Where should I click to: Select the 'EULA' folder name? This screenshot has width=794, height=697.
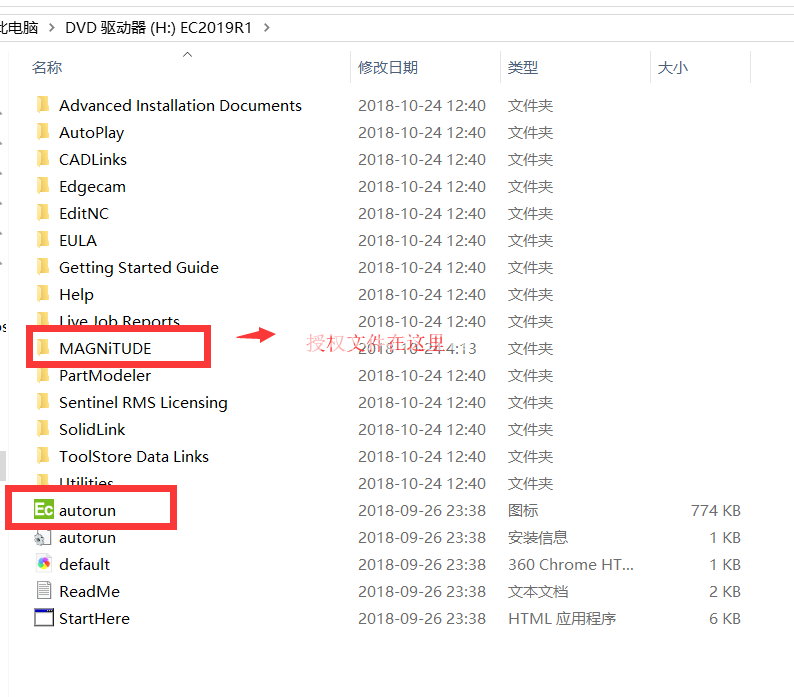click(x=77, y=241)
